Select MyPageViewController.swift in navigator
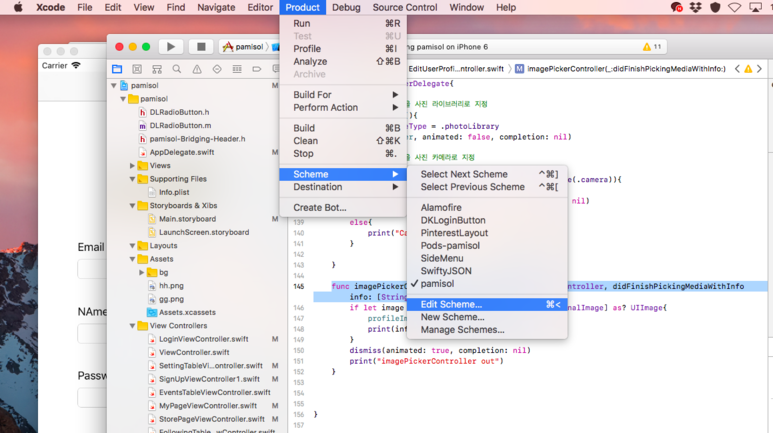The width and height of the screenshot is (773, 433). 208,405
